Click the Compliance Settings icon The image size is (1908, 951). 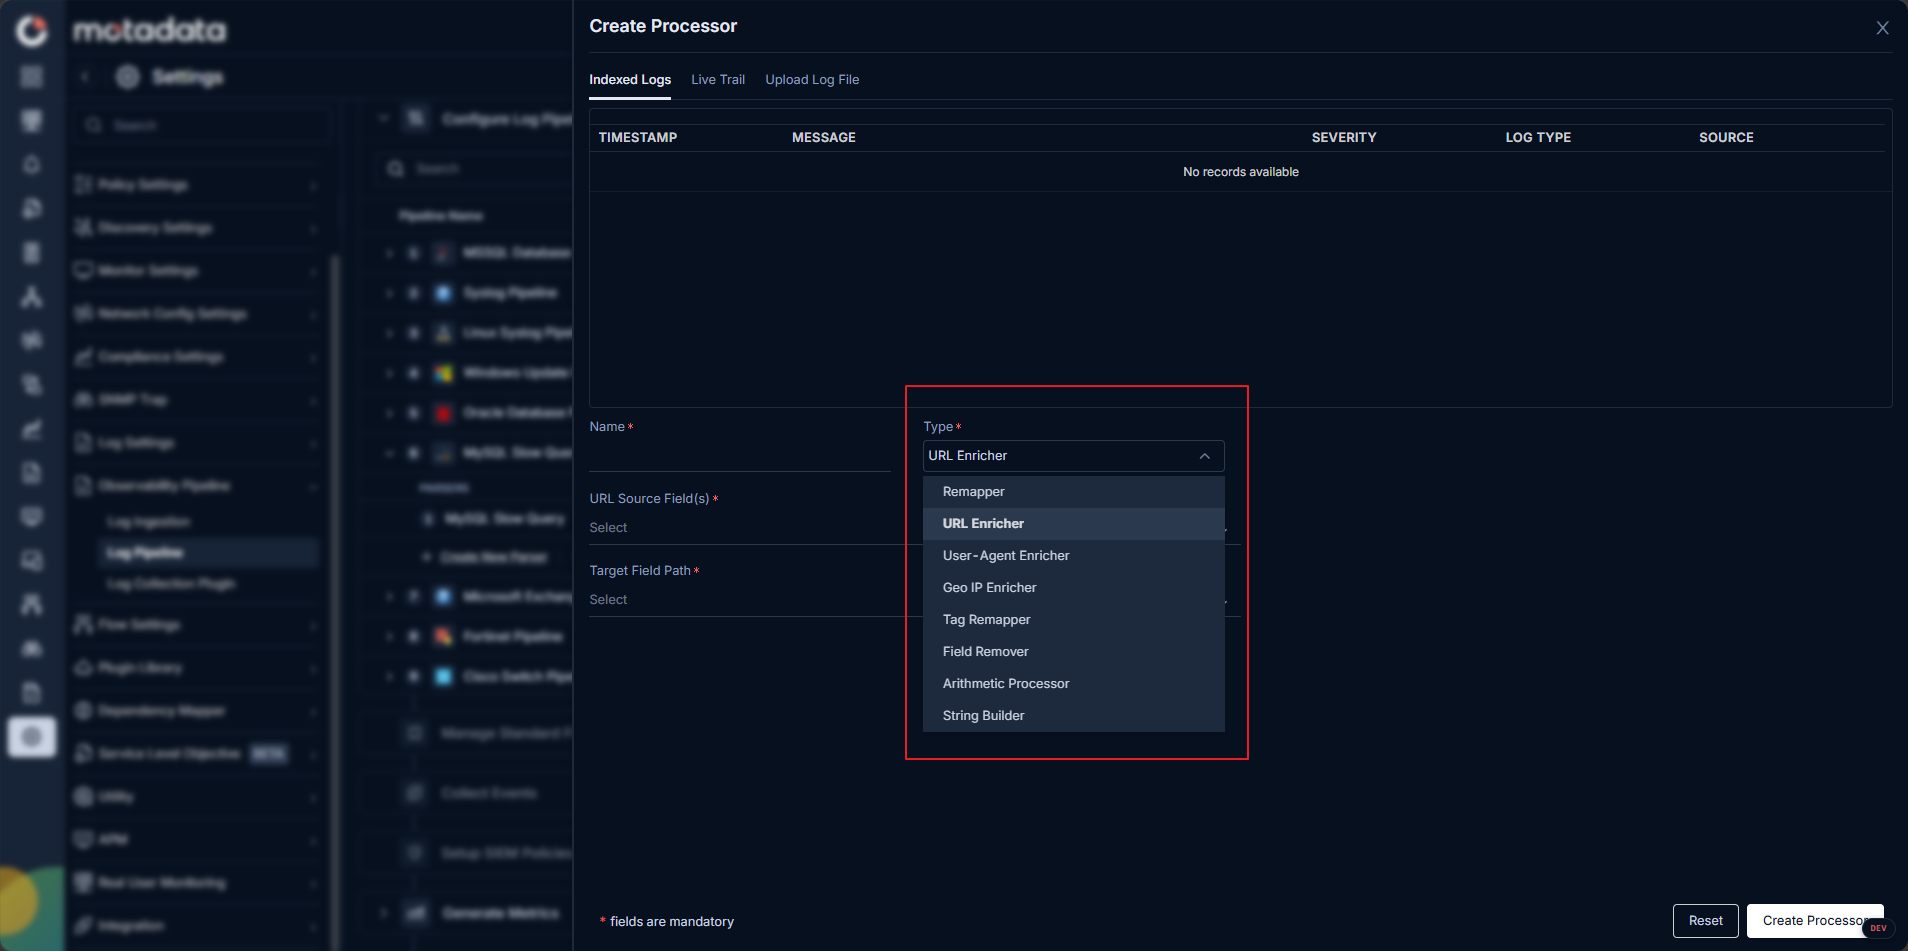[x=84, y=356]
